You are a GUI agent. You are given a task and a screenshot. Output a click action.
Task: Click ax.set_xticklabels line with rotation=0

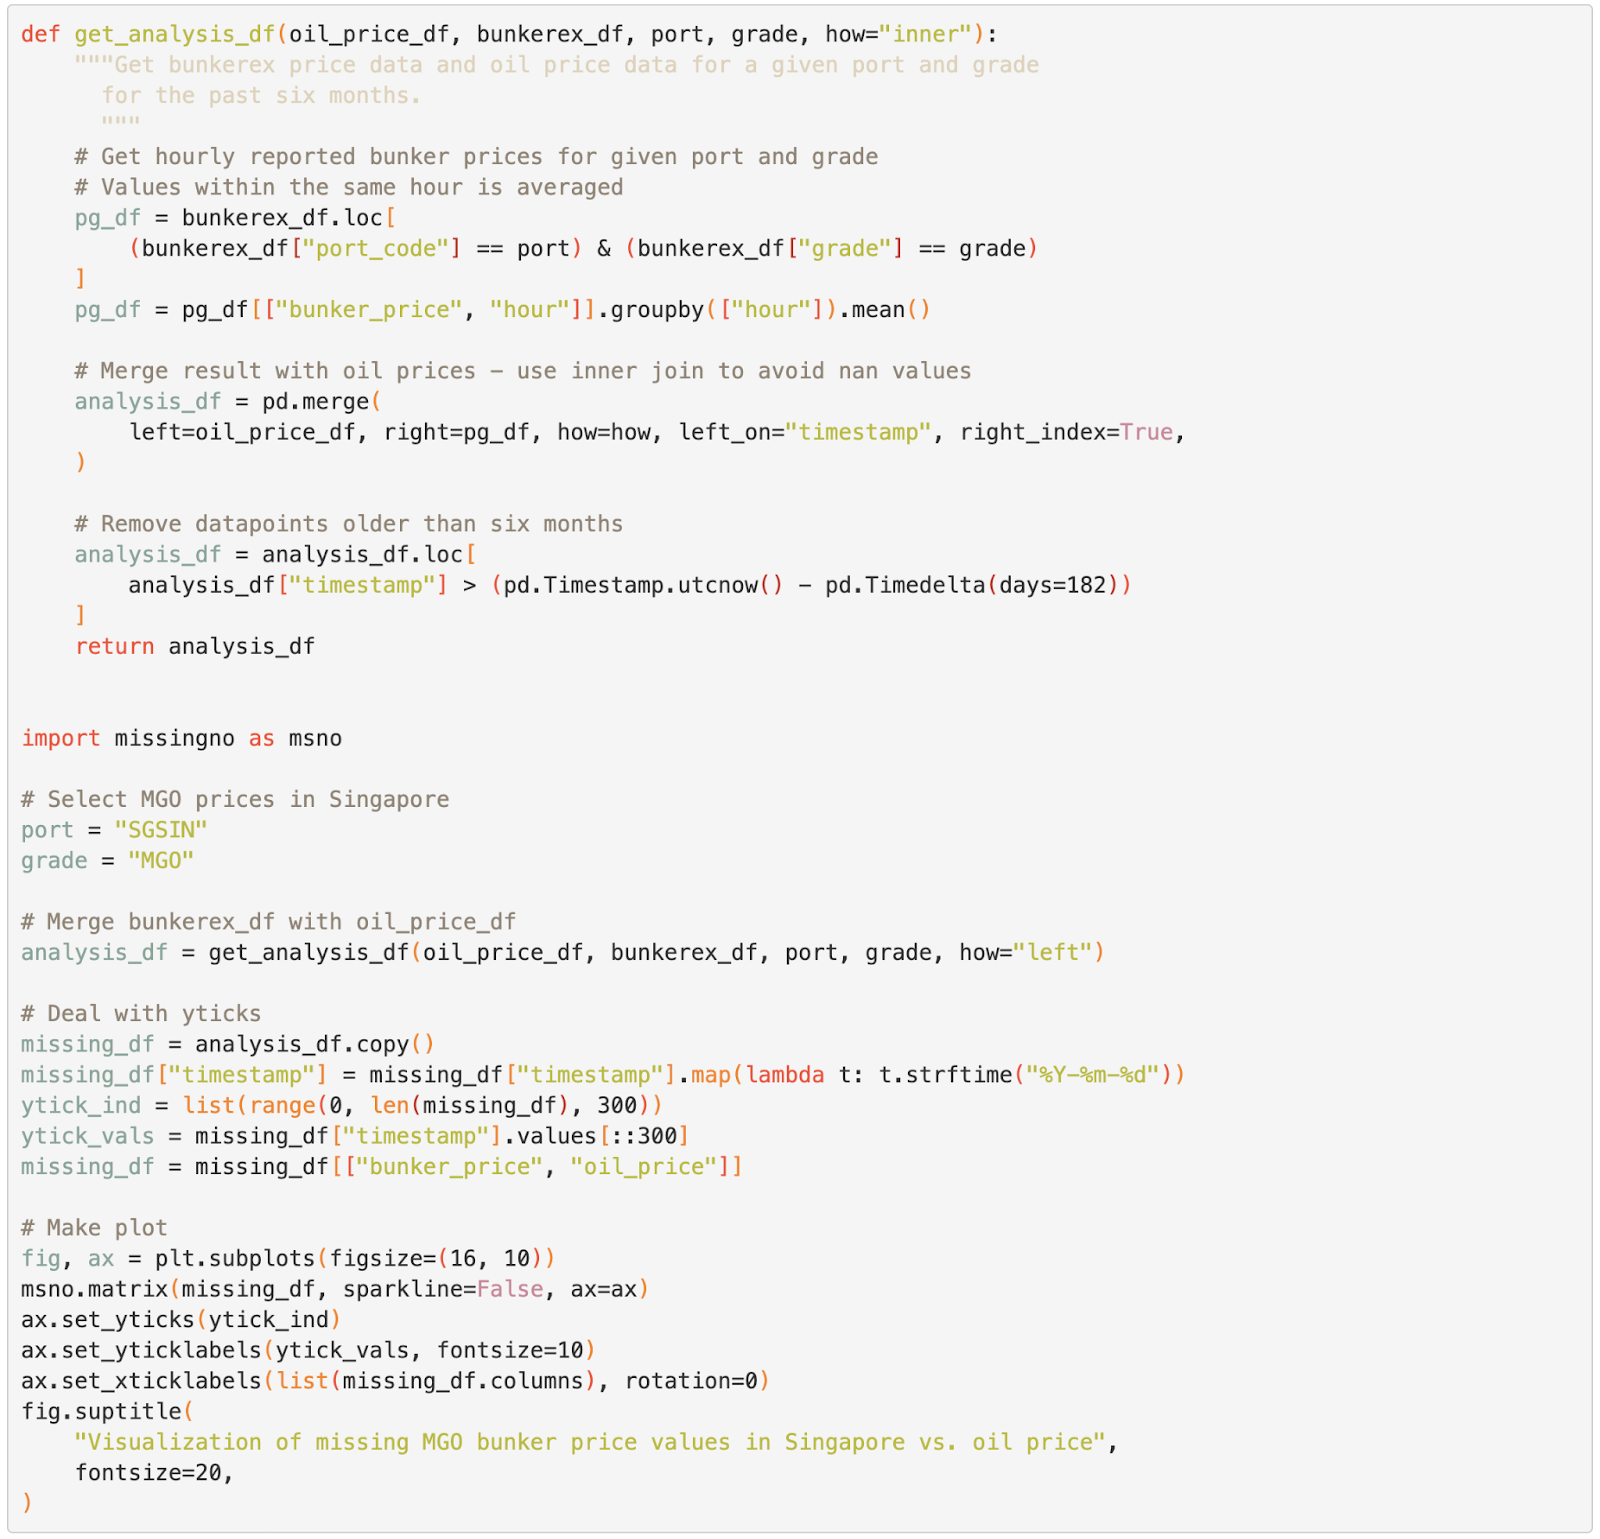395,1381
